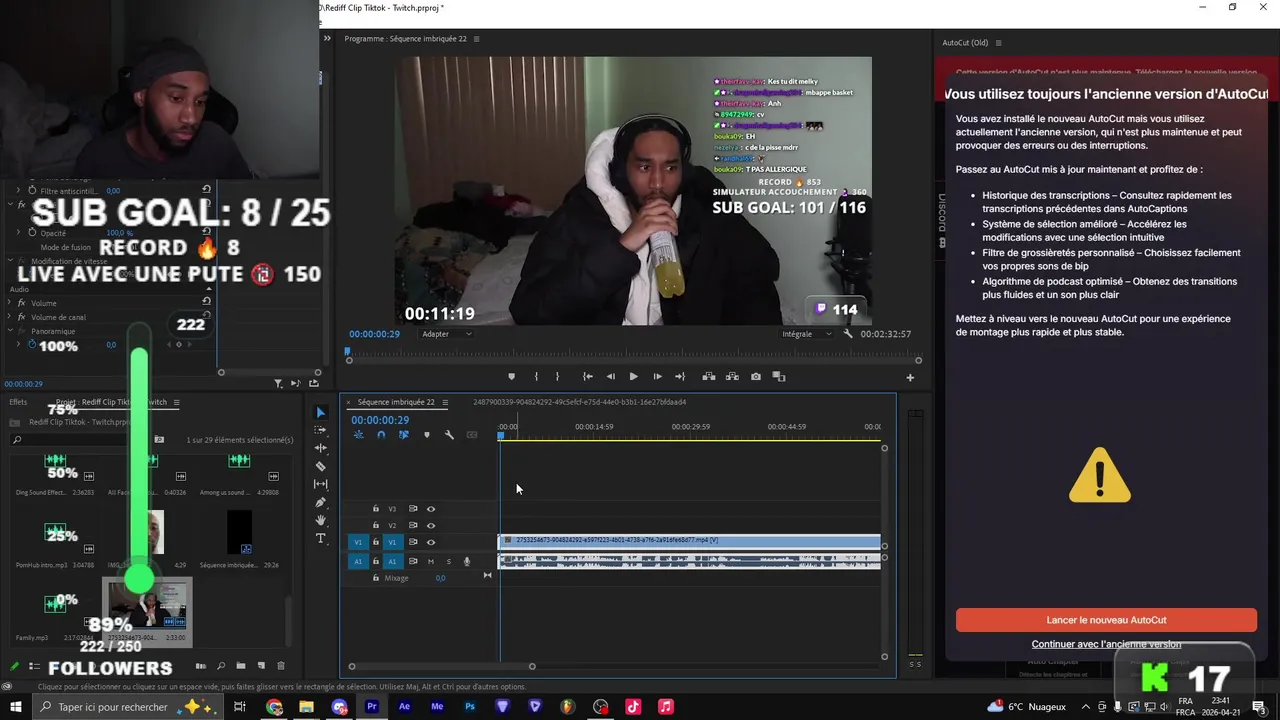Screen dimensions: 1280x720
Task: Collapse the Panoramique effect section
Action: [10, 331]
